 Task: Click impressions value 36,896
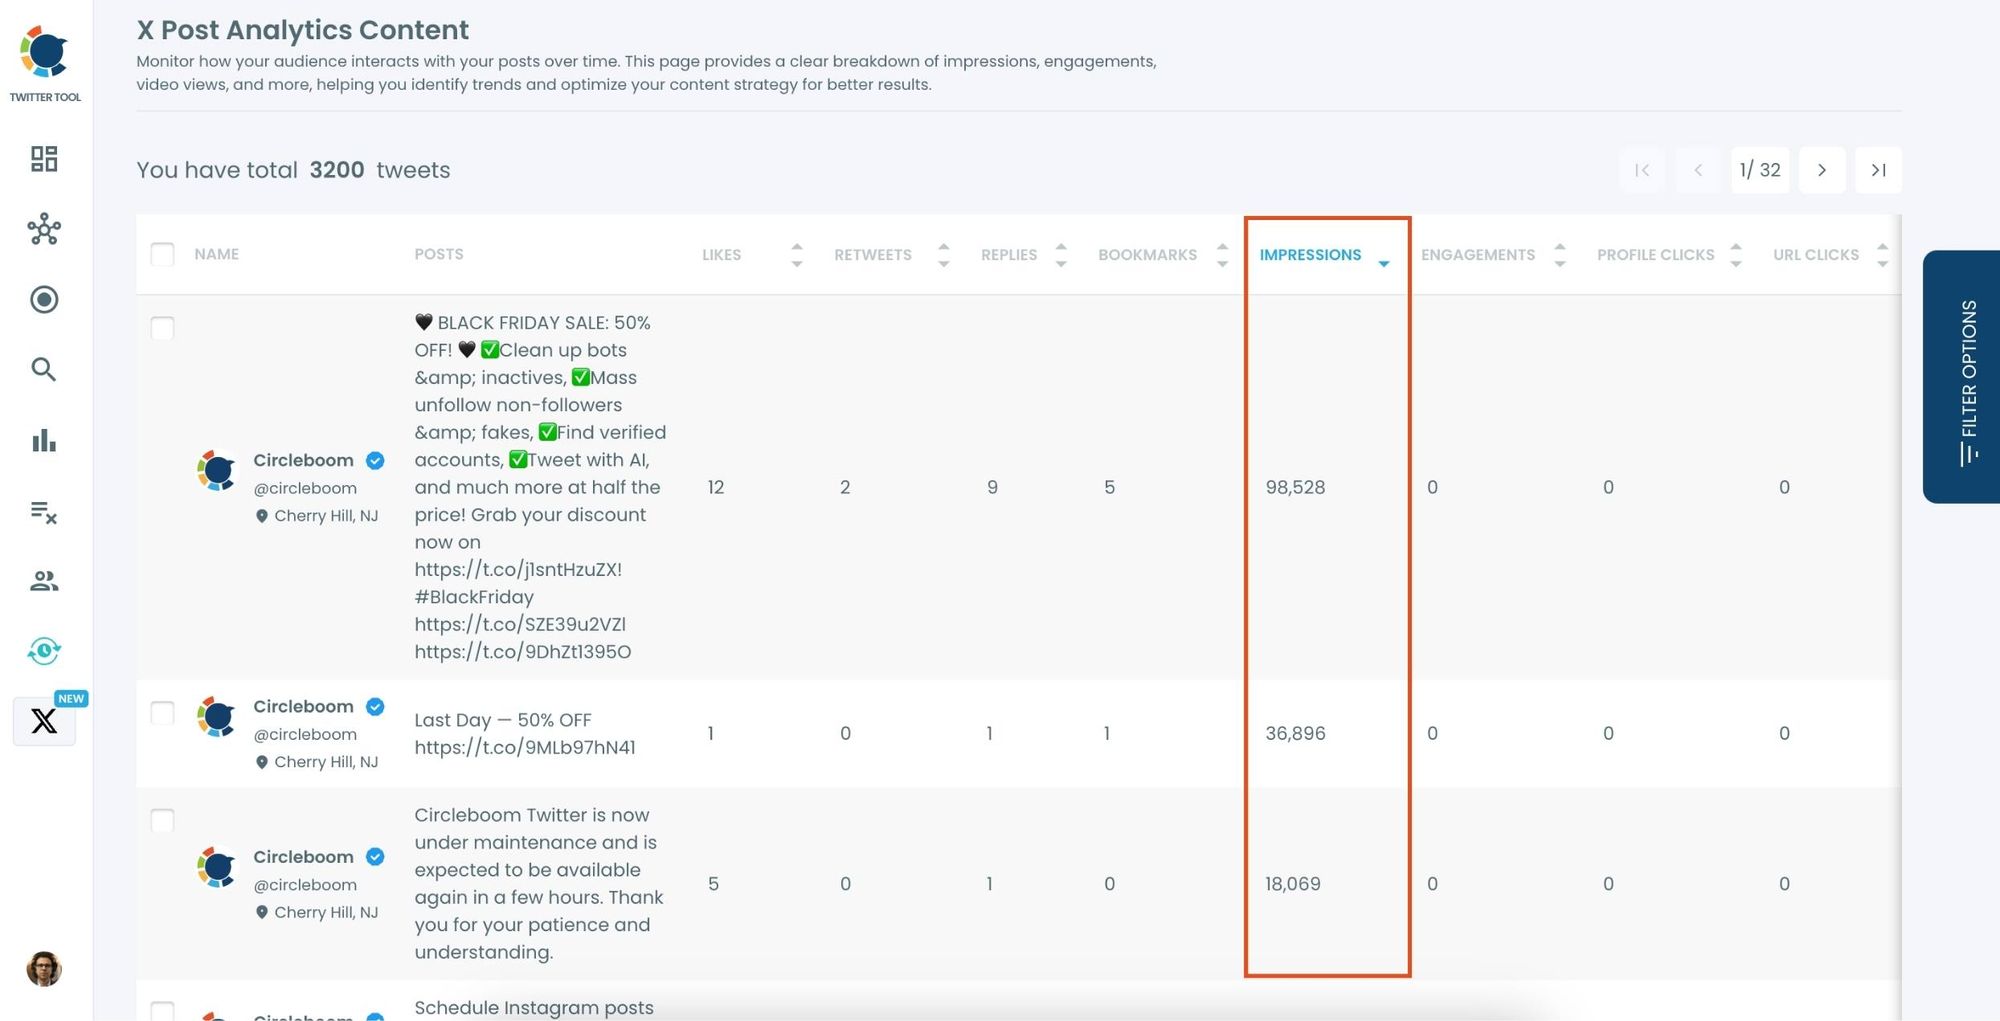(1295, 733)
